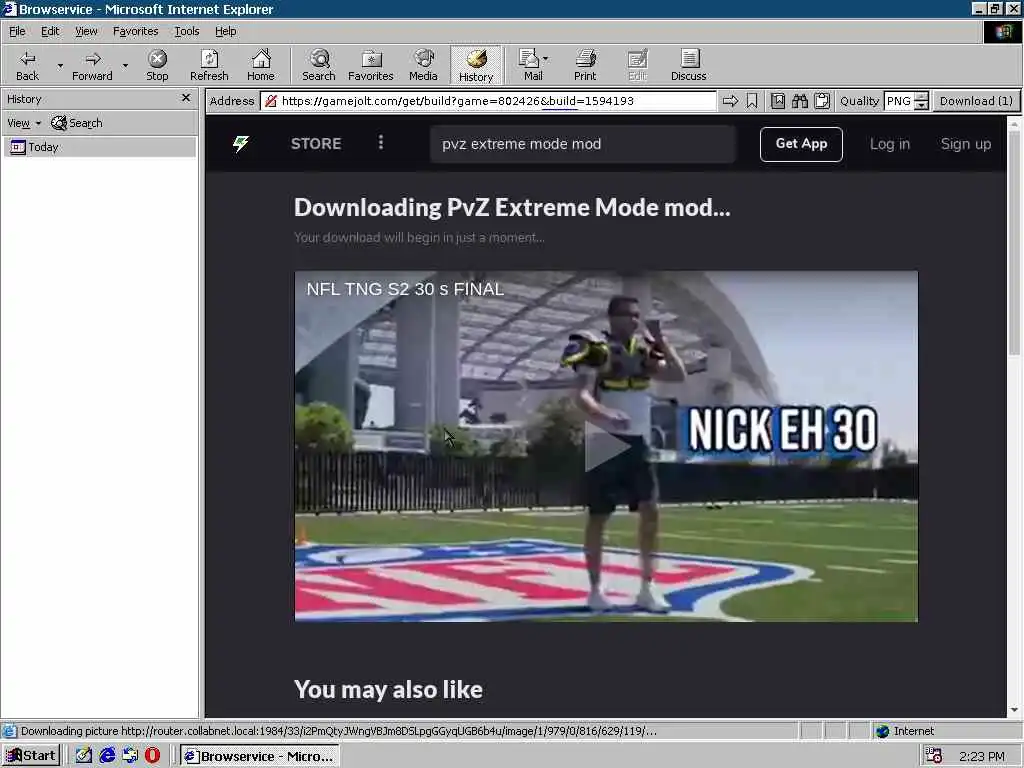
Task: Open the Tools menu
Action: (x=186, y=31)
